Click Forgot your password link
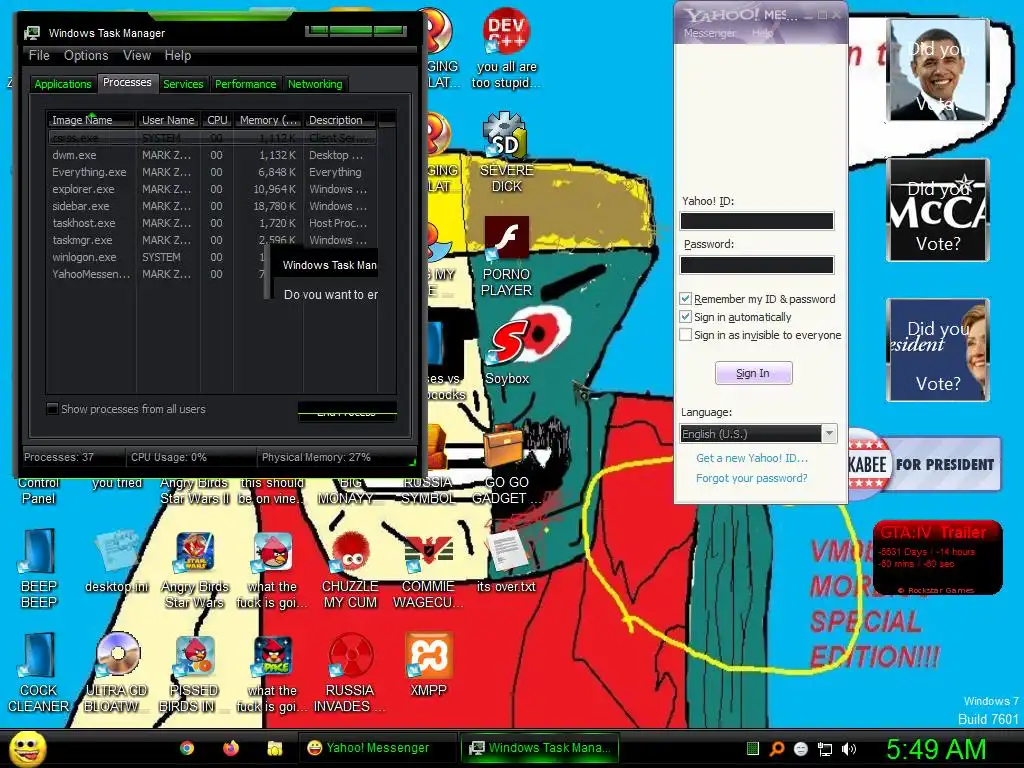Screen dimensions: 1024x768 click(x=752, y=478)
